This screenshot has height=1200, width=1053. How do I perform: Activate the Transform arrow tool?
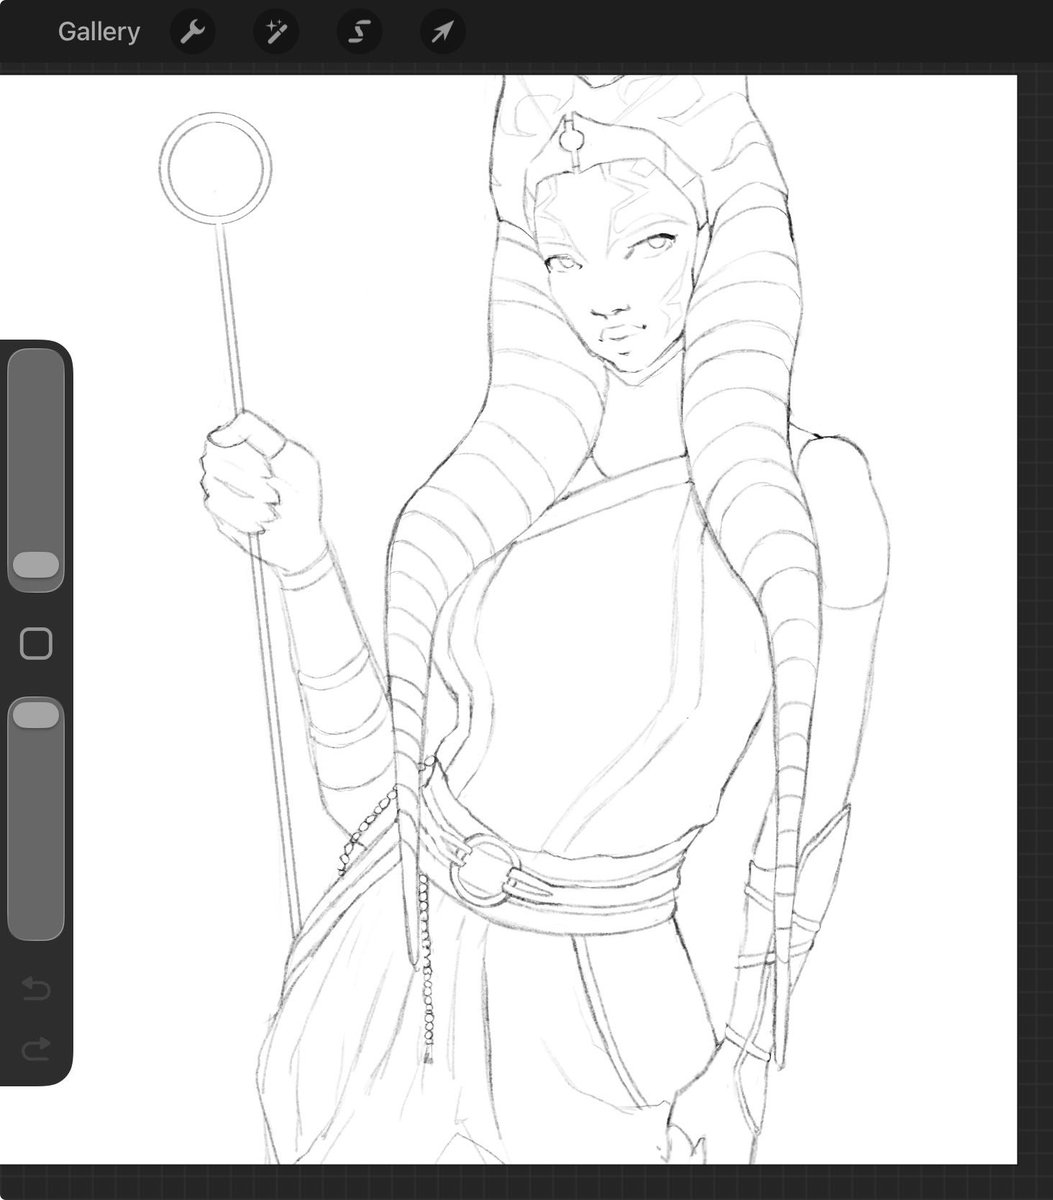pyautogui.click(x=441, y=32)
